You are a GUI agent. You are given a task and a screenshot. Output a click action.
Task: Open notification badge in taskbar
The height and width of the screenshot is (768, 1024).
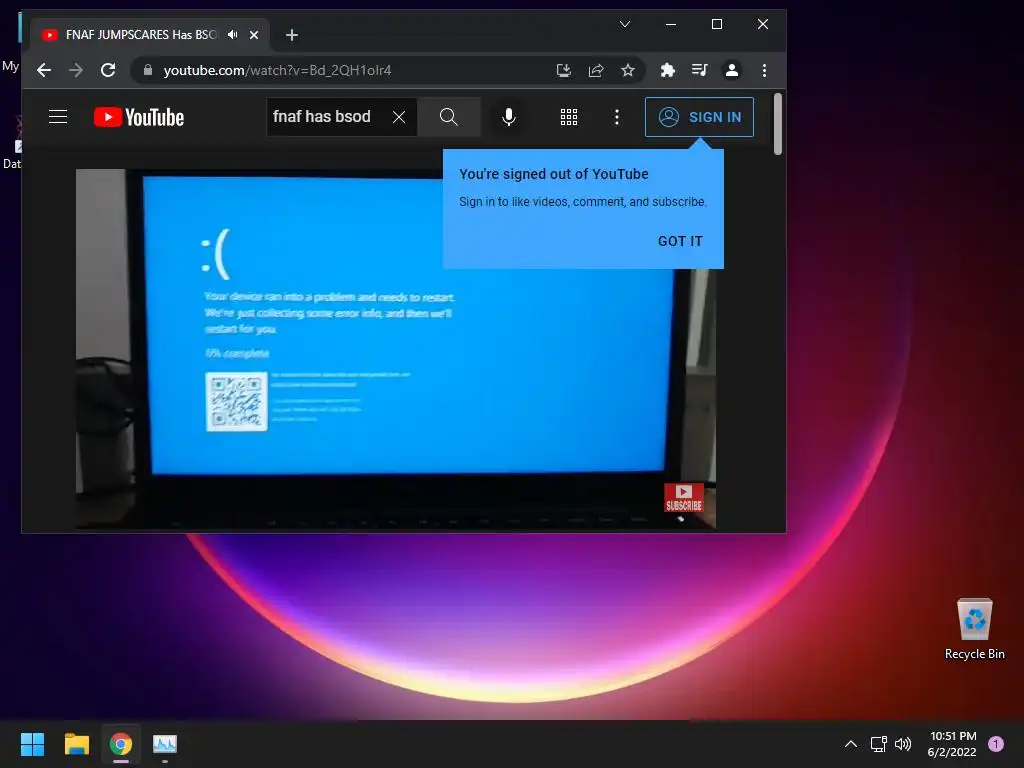pos(995,744)
